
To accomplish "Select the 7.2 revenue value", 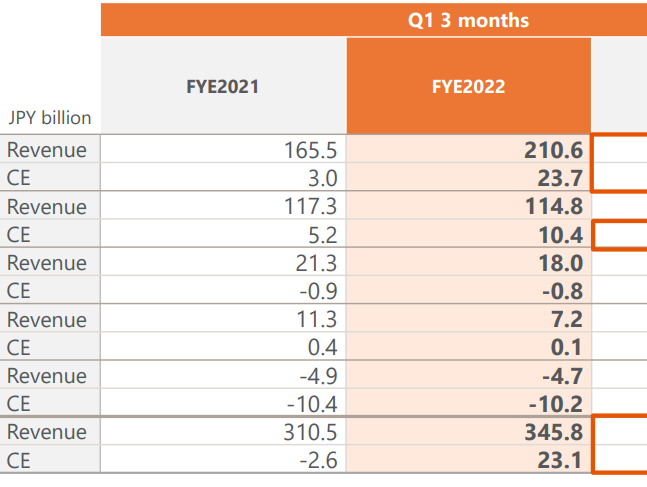I will coord(567,320).
